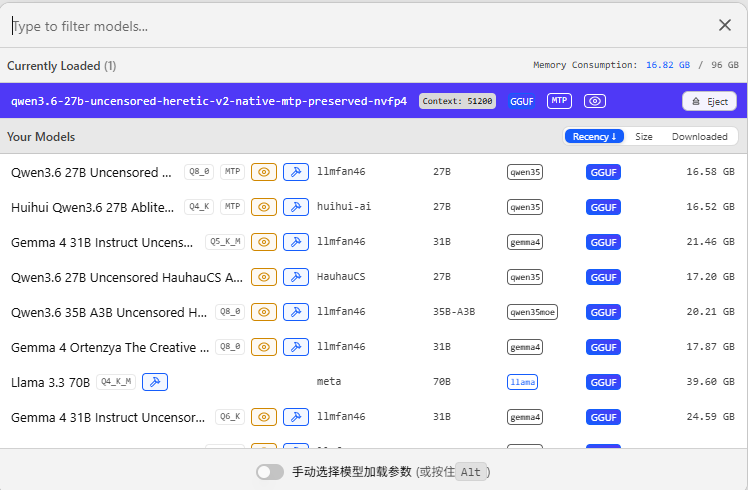Click the 35B-A3B parameter value
Screen dimensions: 748x490
pyautogui.click(x=454, y=312)
